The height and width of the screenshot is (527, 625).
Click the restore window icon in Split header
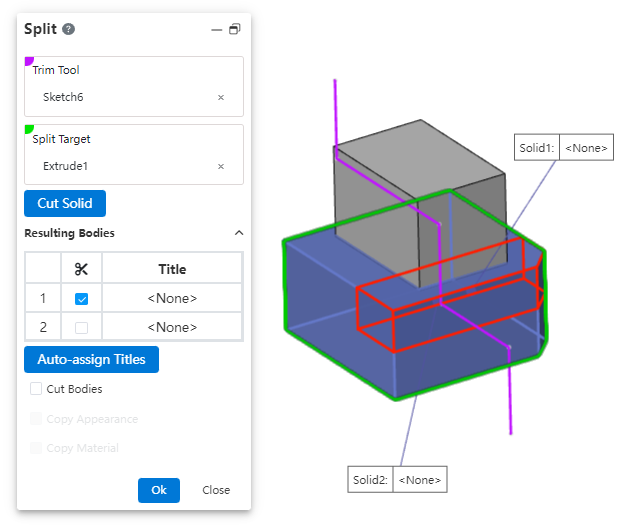235,30
